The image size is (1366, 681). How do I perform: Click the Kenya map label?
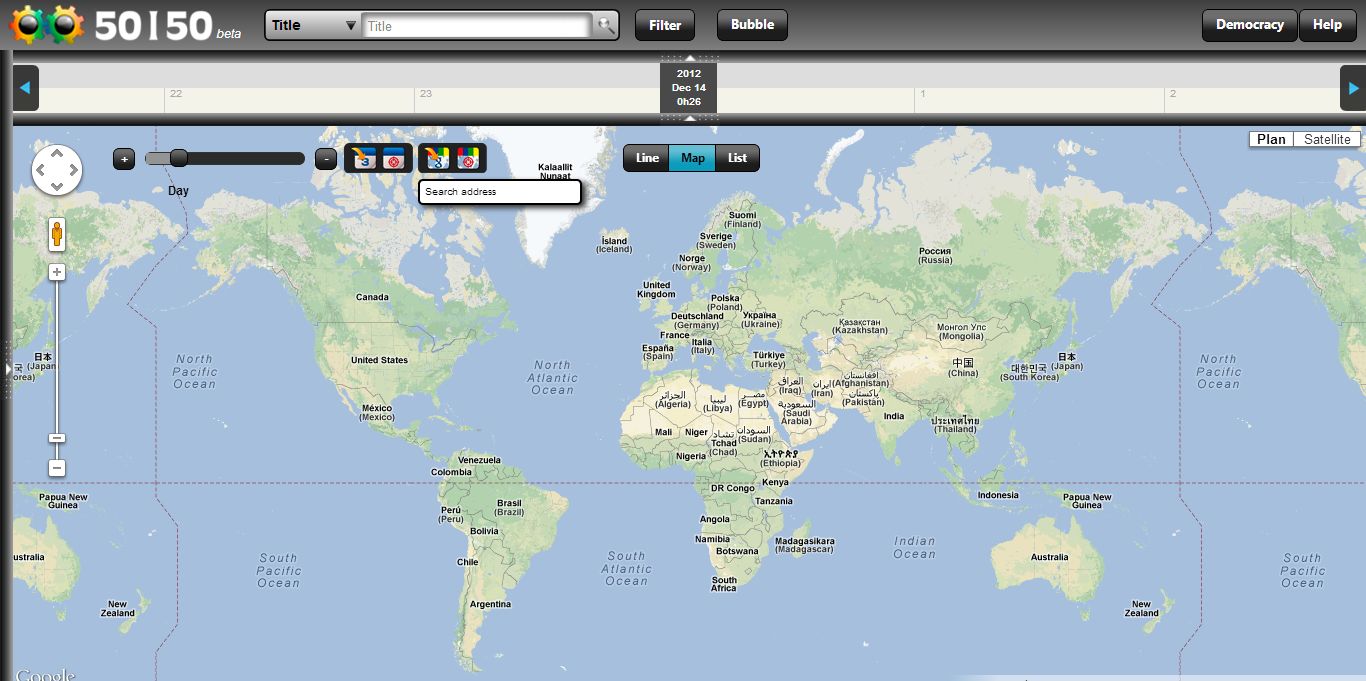click(775, 482)
